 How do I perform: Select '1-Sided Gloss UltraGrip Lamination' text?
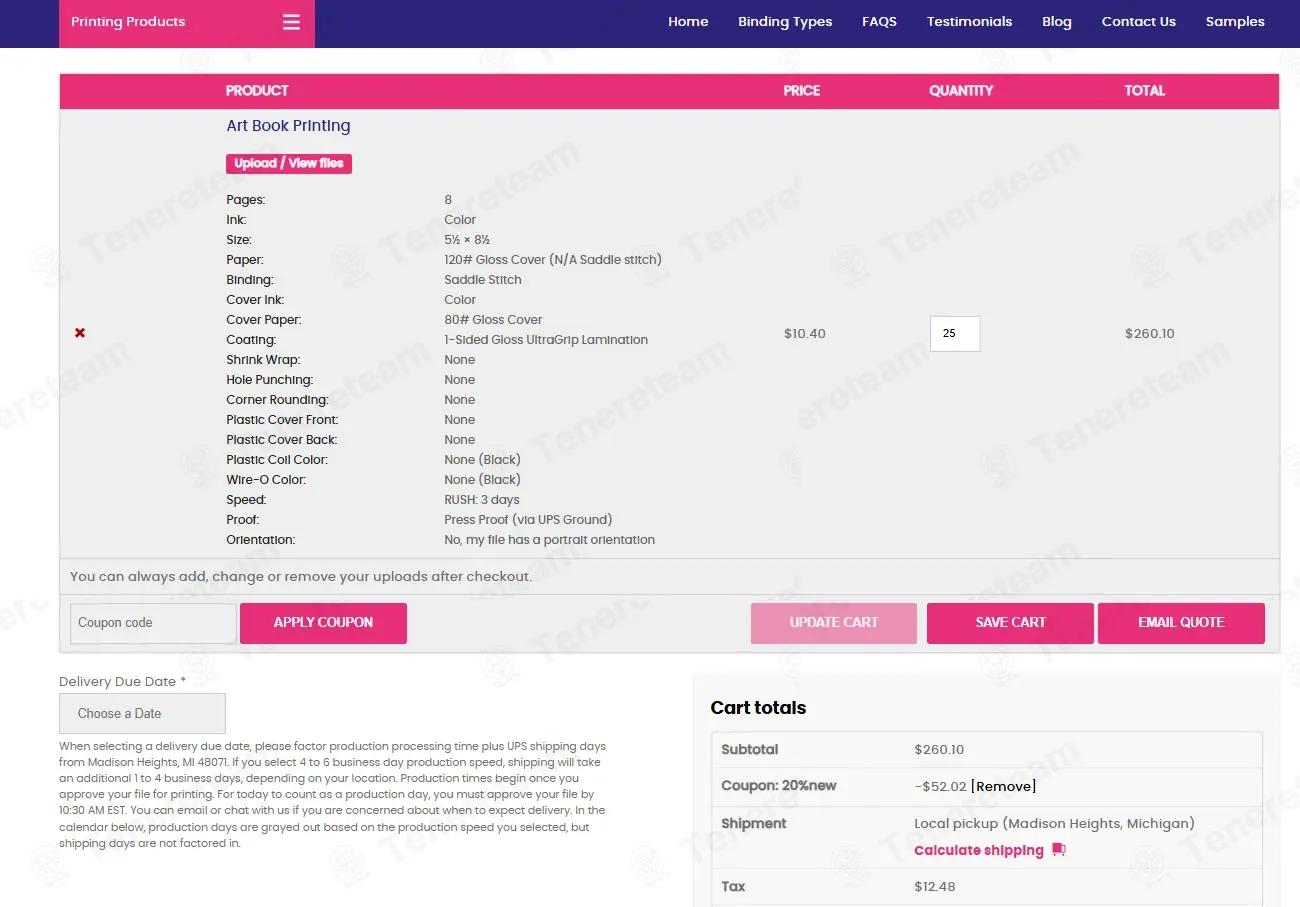click(546, 340)
